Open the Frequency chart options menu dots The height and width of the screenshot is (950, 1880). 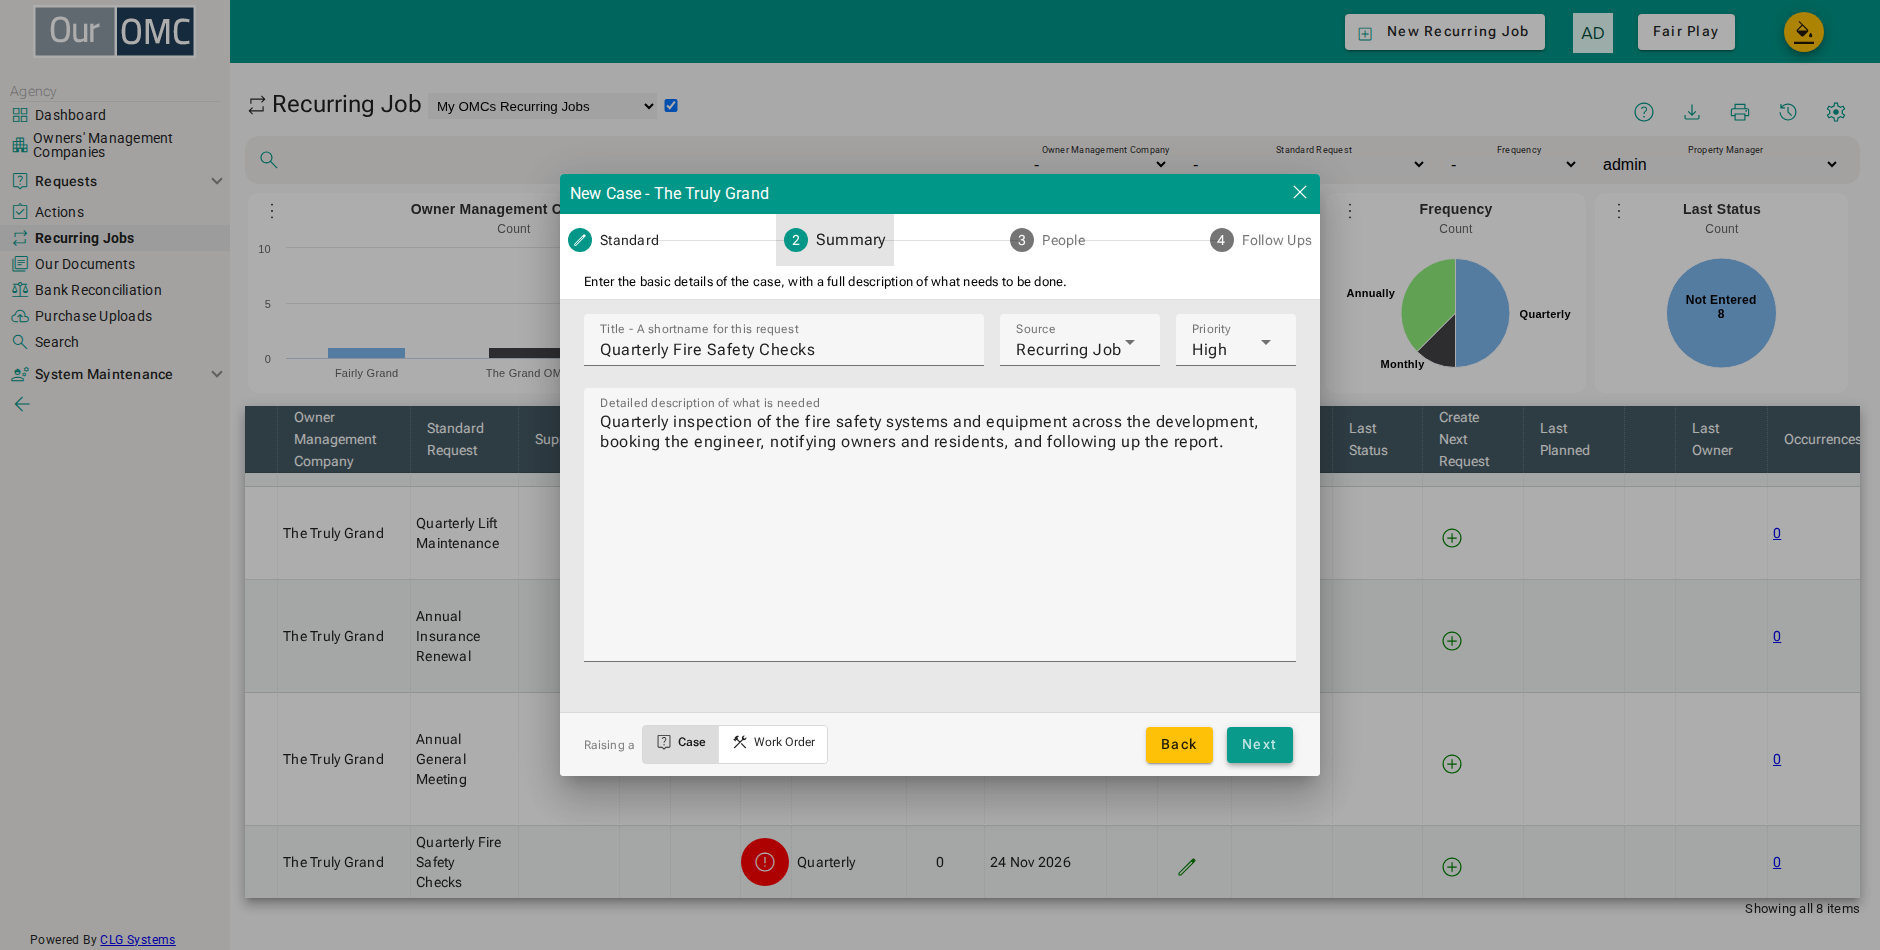point(1350,211)
